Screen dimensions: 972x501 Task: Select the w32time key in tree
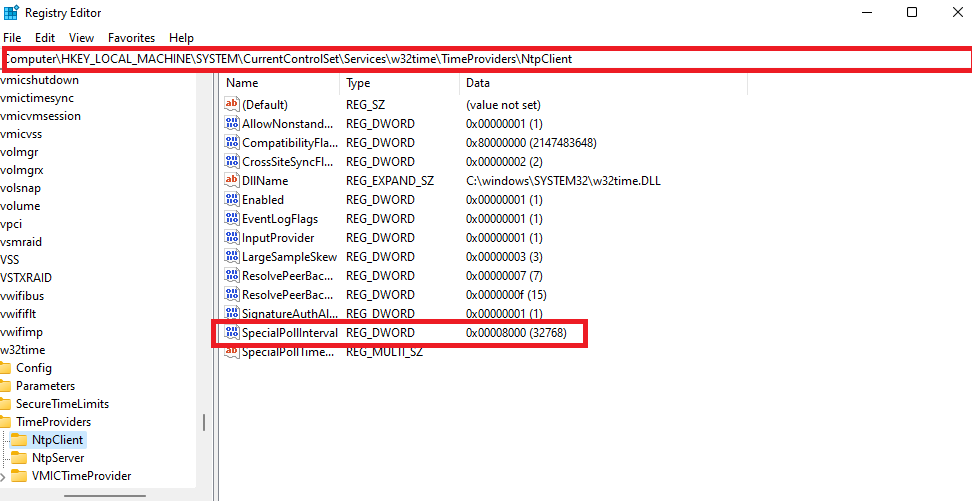pyautogui.click(x=22, y=350)
